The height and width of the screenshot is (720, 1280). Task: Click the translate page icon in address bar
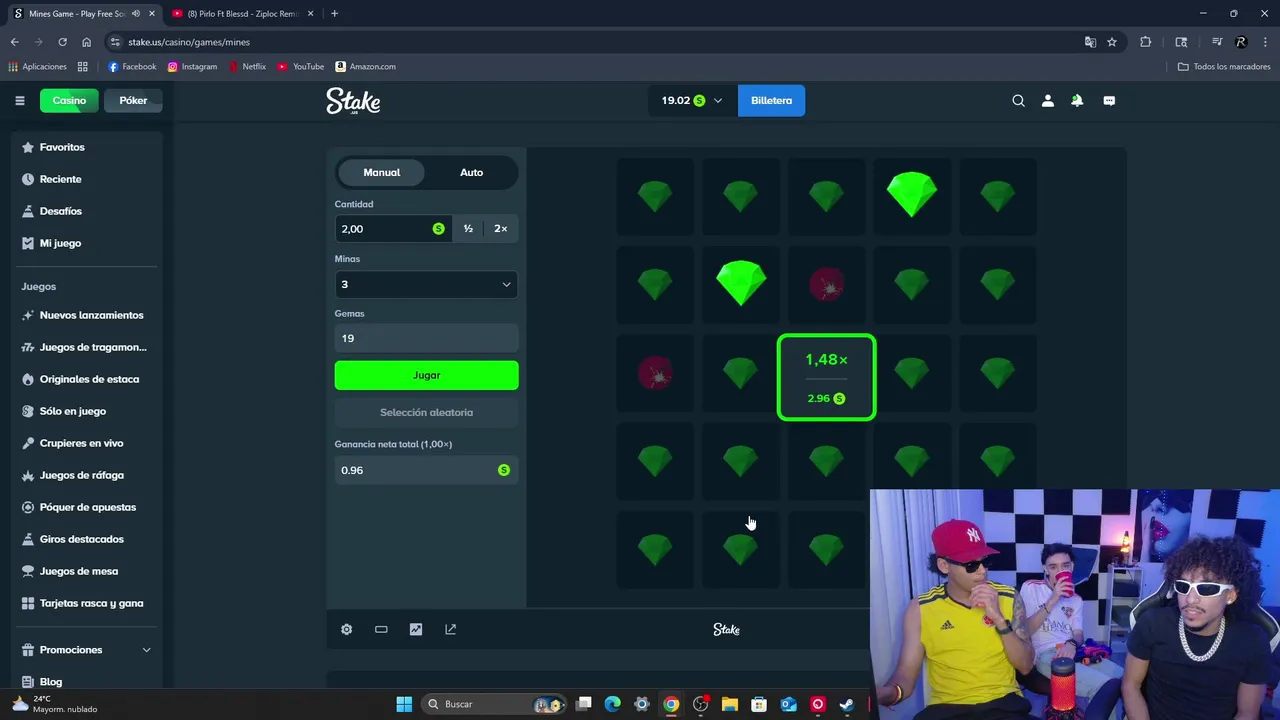(1090, 42)
